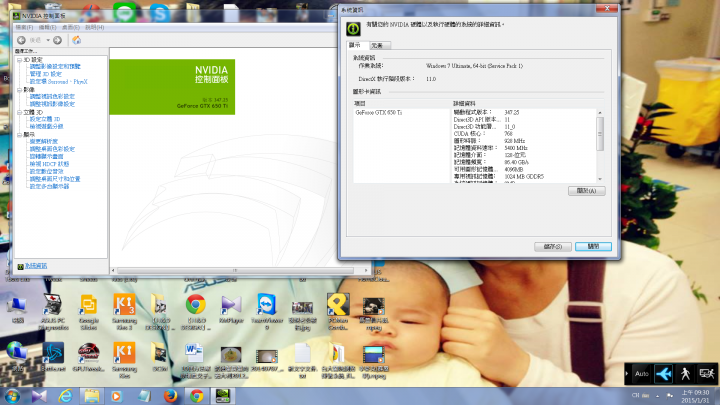The image size is (720, 405).
Task: Click the 關於(A) button
Action: [x=586, y=191]
